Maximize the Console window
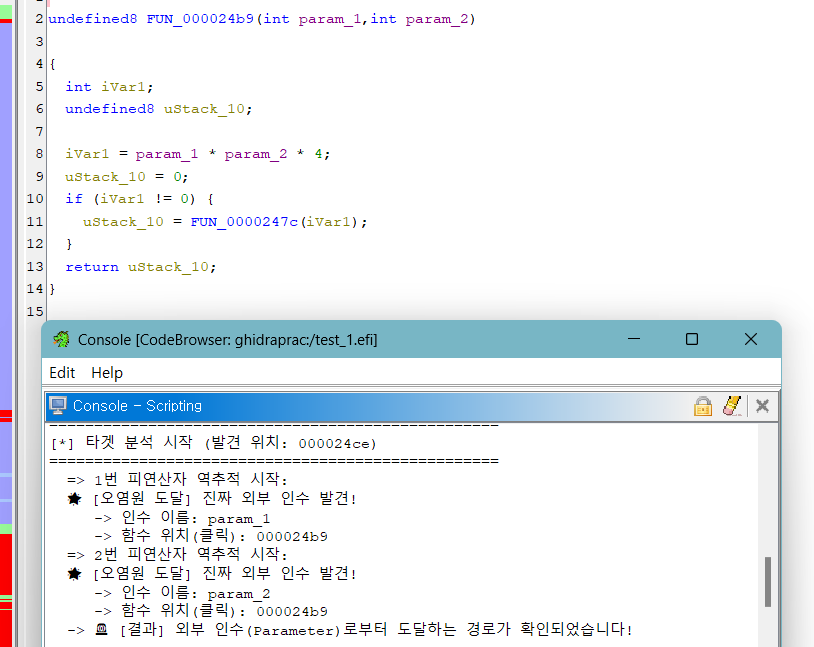 [691, 340]
